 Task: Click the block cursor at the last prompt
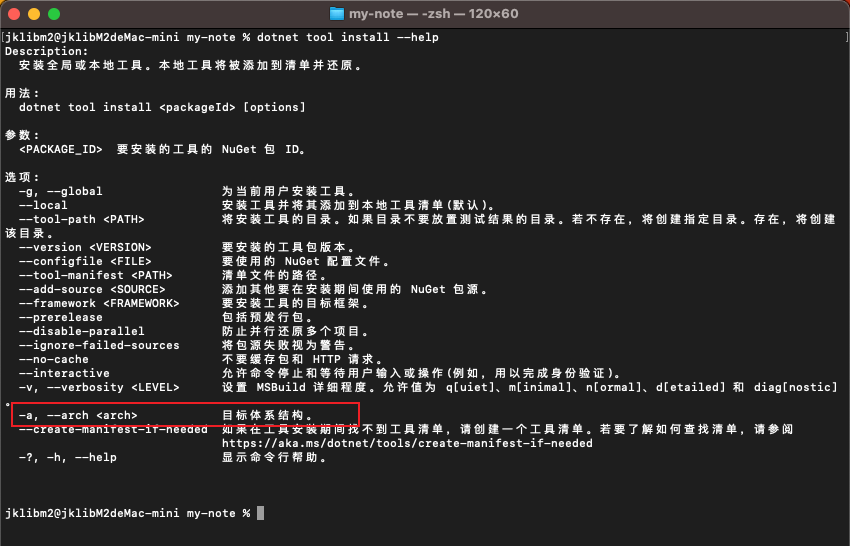click(261, 513)
